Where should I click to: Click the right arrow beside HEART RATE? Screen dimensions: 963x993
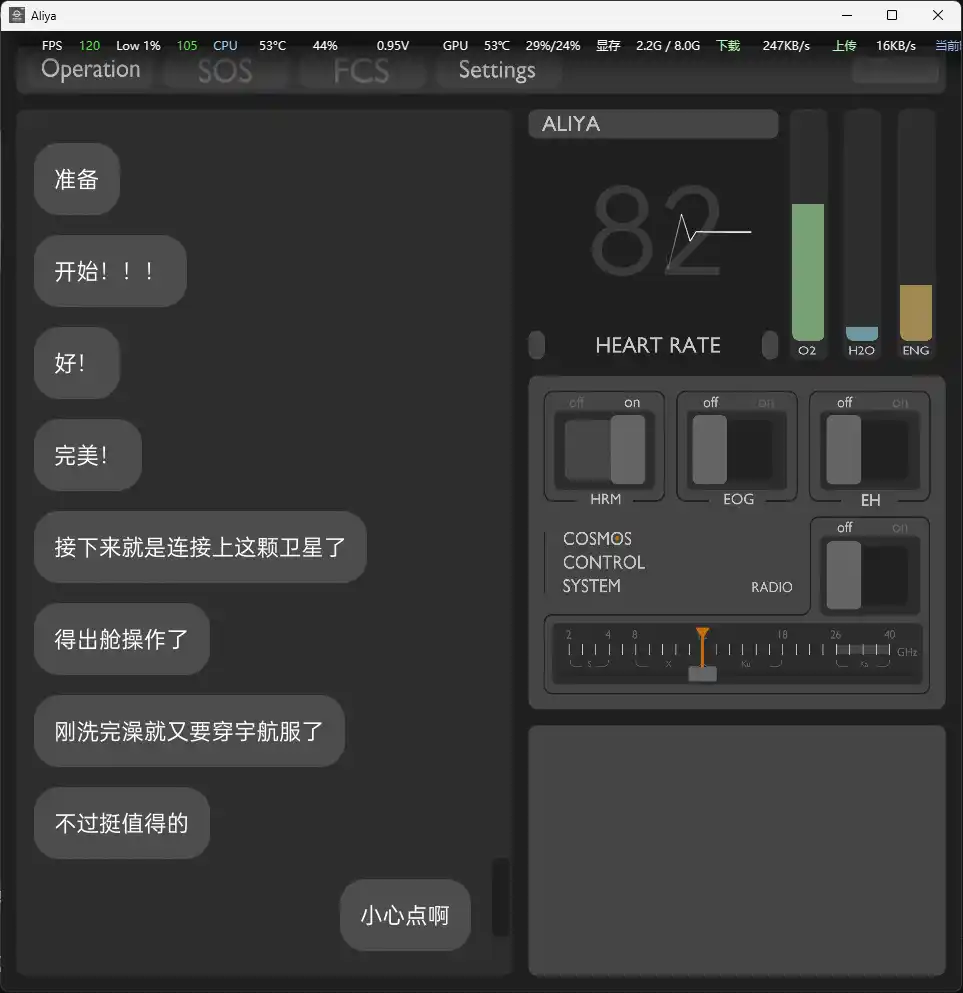(769, 345)
